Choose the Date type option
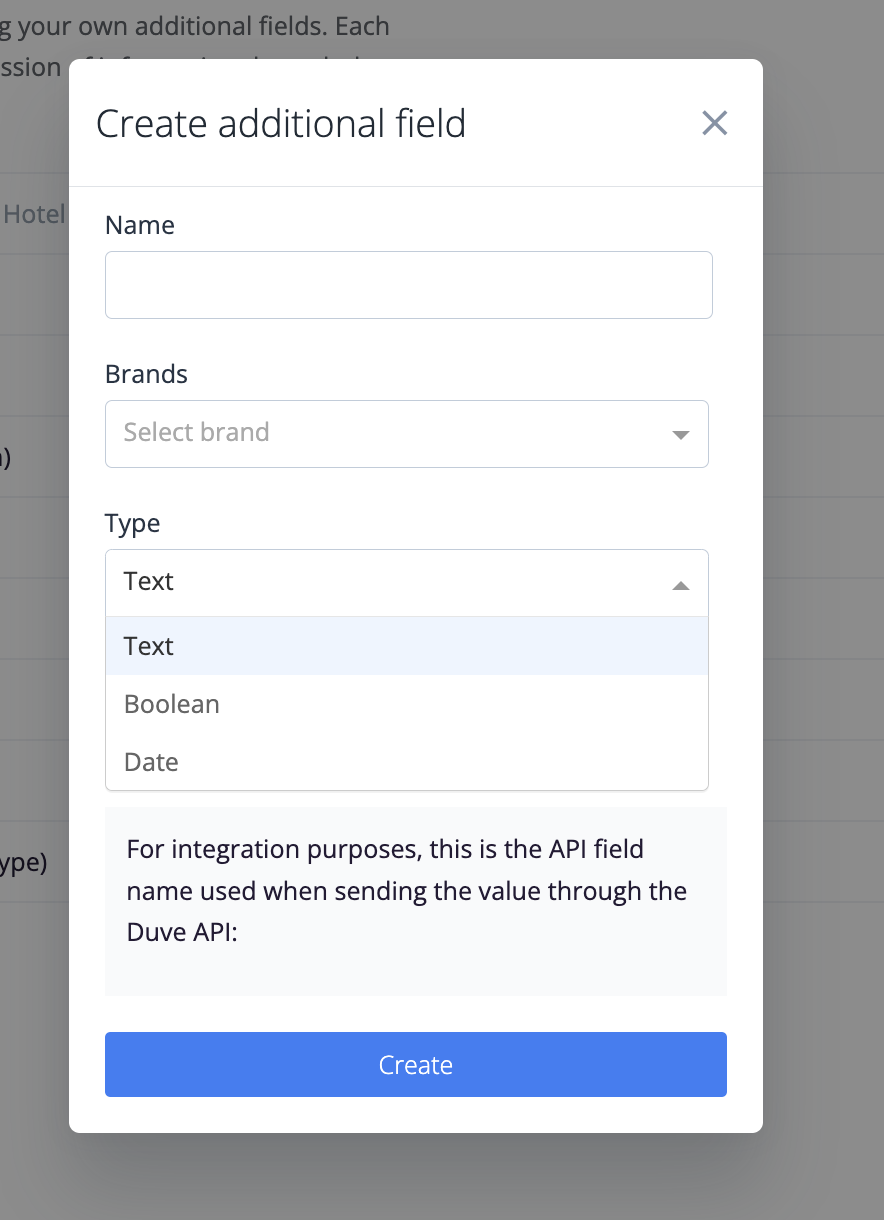Viewport: 884px width, 1220px height. (x=407, y=762)
